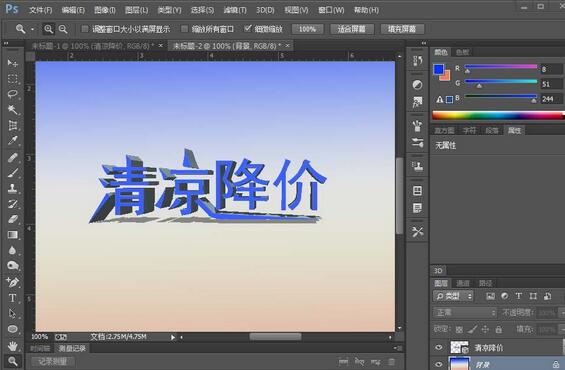The height and width of the screenshot is (370, 565).
Task: Open the zoom tool preset picker arrow
Action: coord(32,29)
